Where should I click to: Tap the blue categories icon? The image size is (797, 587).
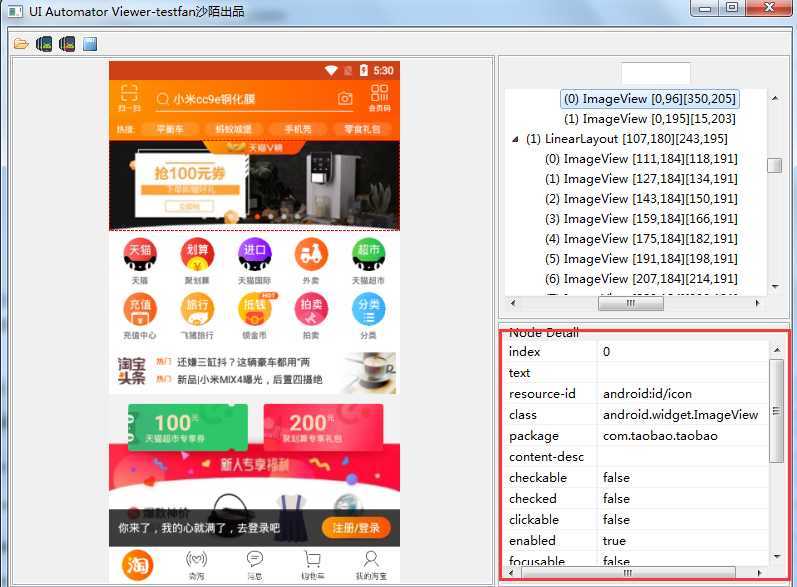click(369, 309)
